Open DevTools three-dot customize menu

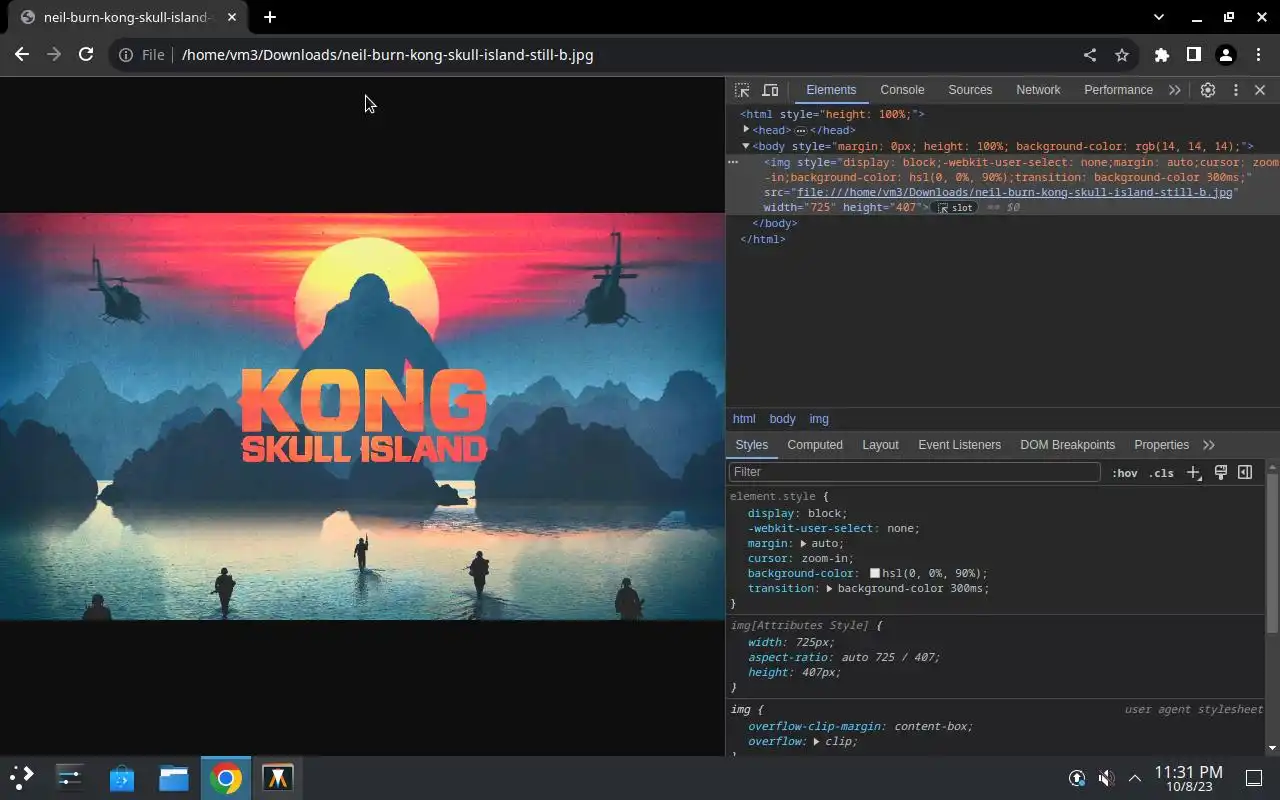click(x=1235, y=90)
